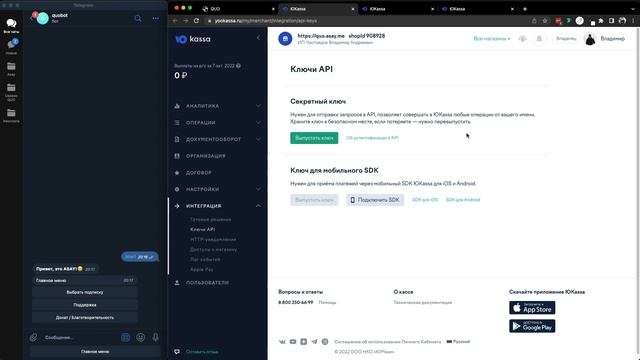Click the green Выпустить ключ button

(314, 138)
